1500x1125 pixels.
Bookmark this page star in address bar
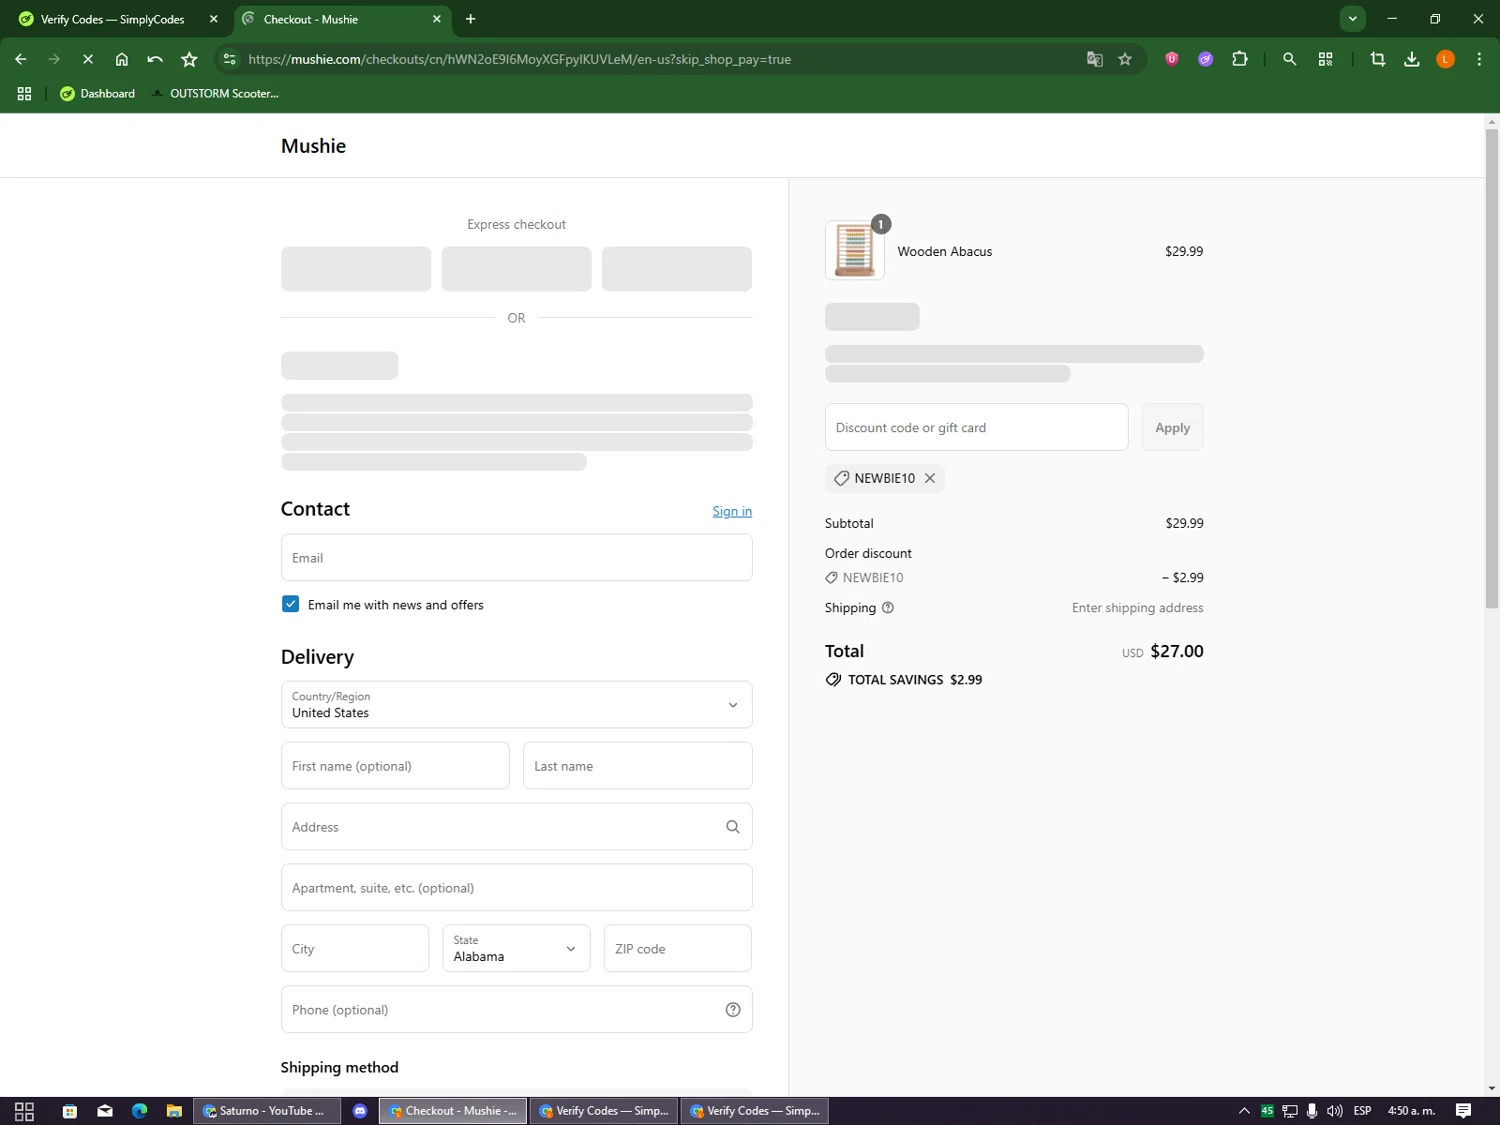click(x=1125, y=59)
